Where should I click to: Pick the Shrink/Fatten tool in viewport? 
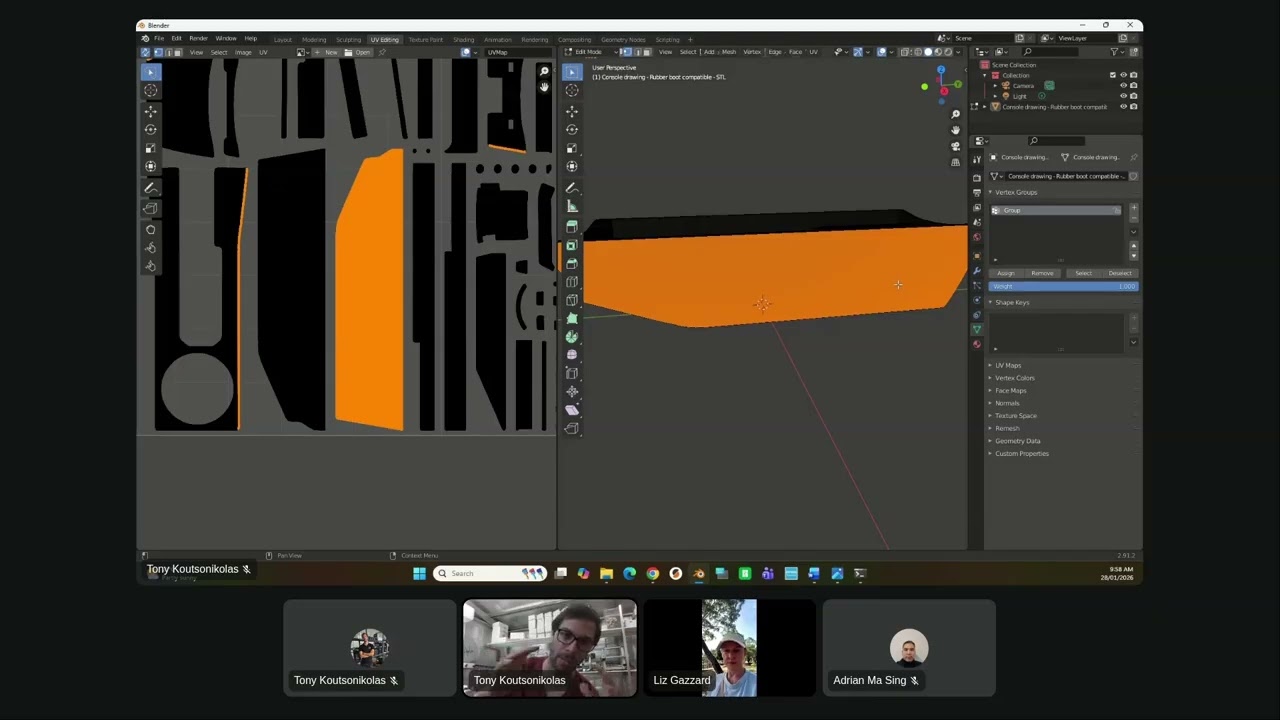572,391
